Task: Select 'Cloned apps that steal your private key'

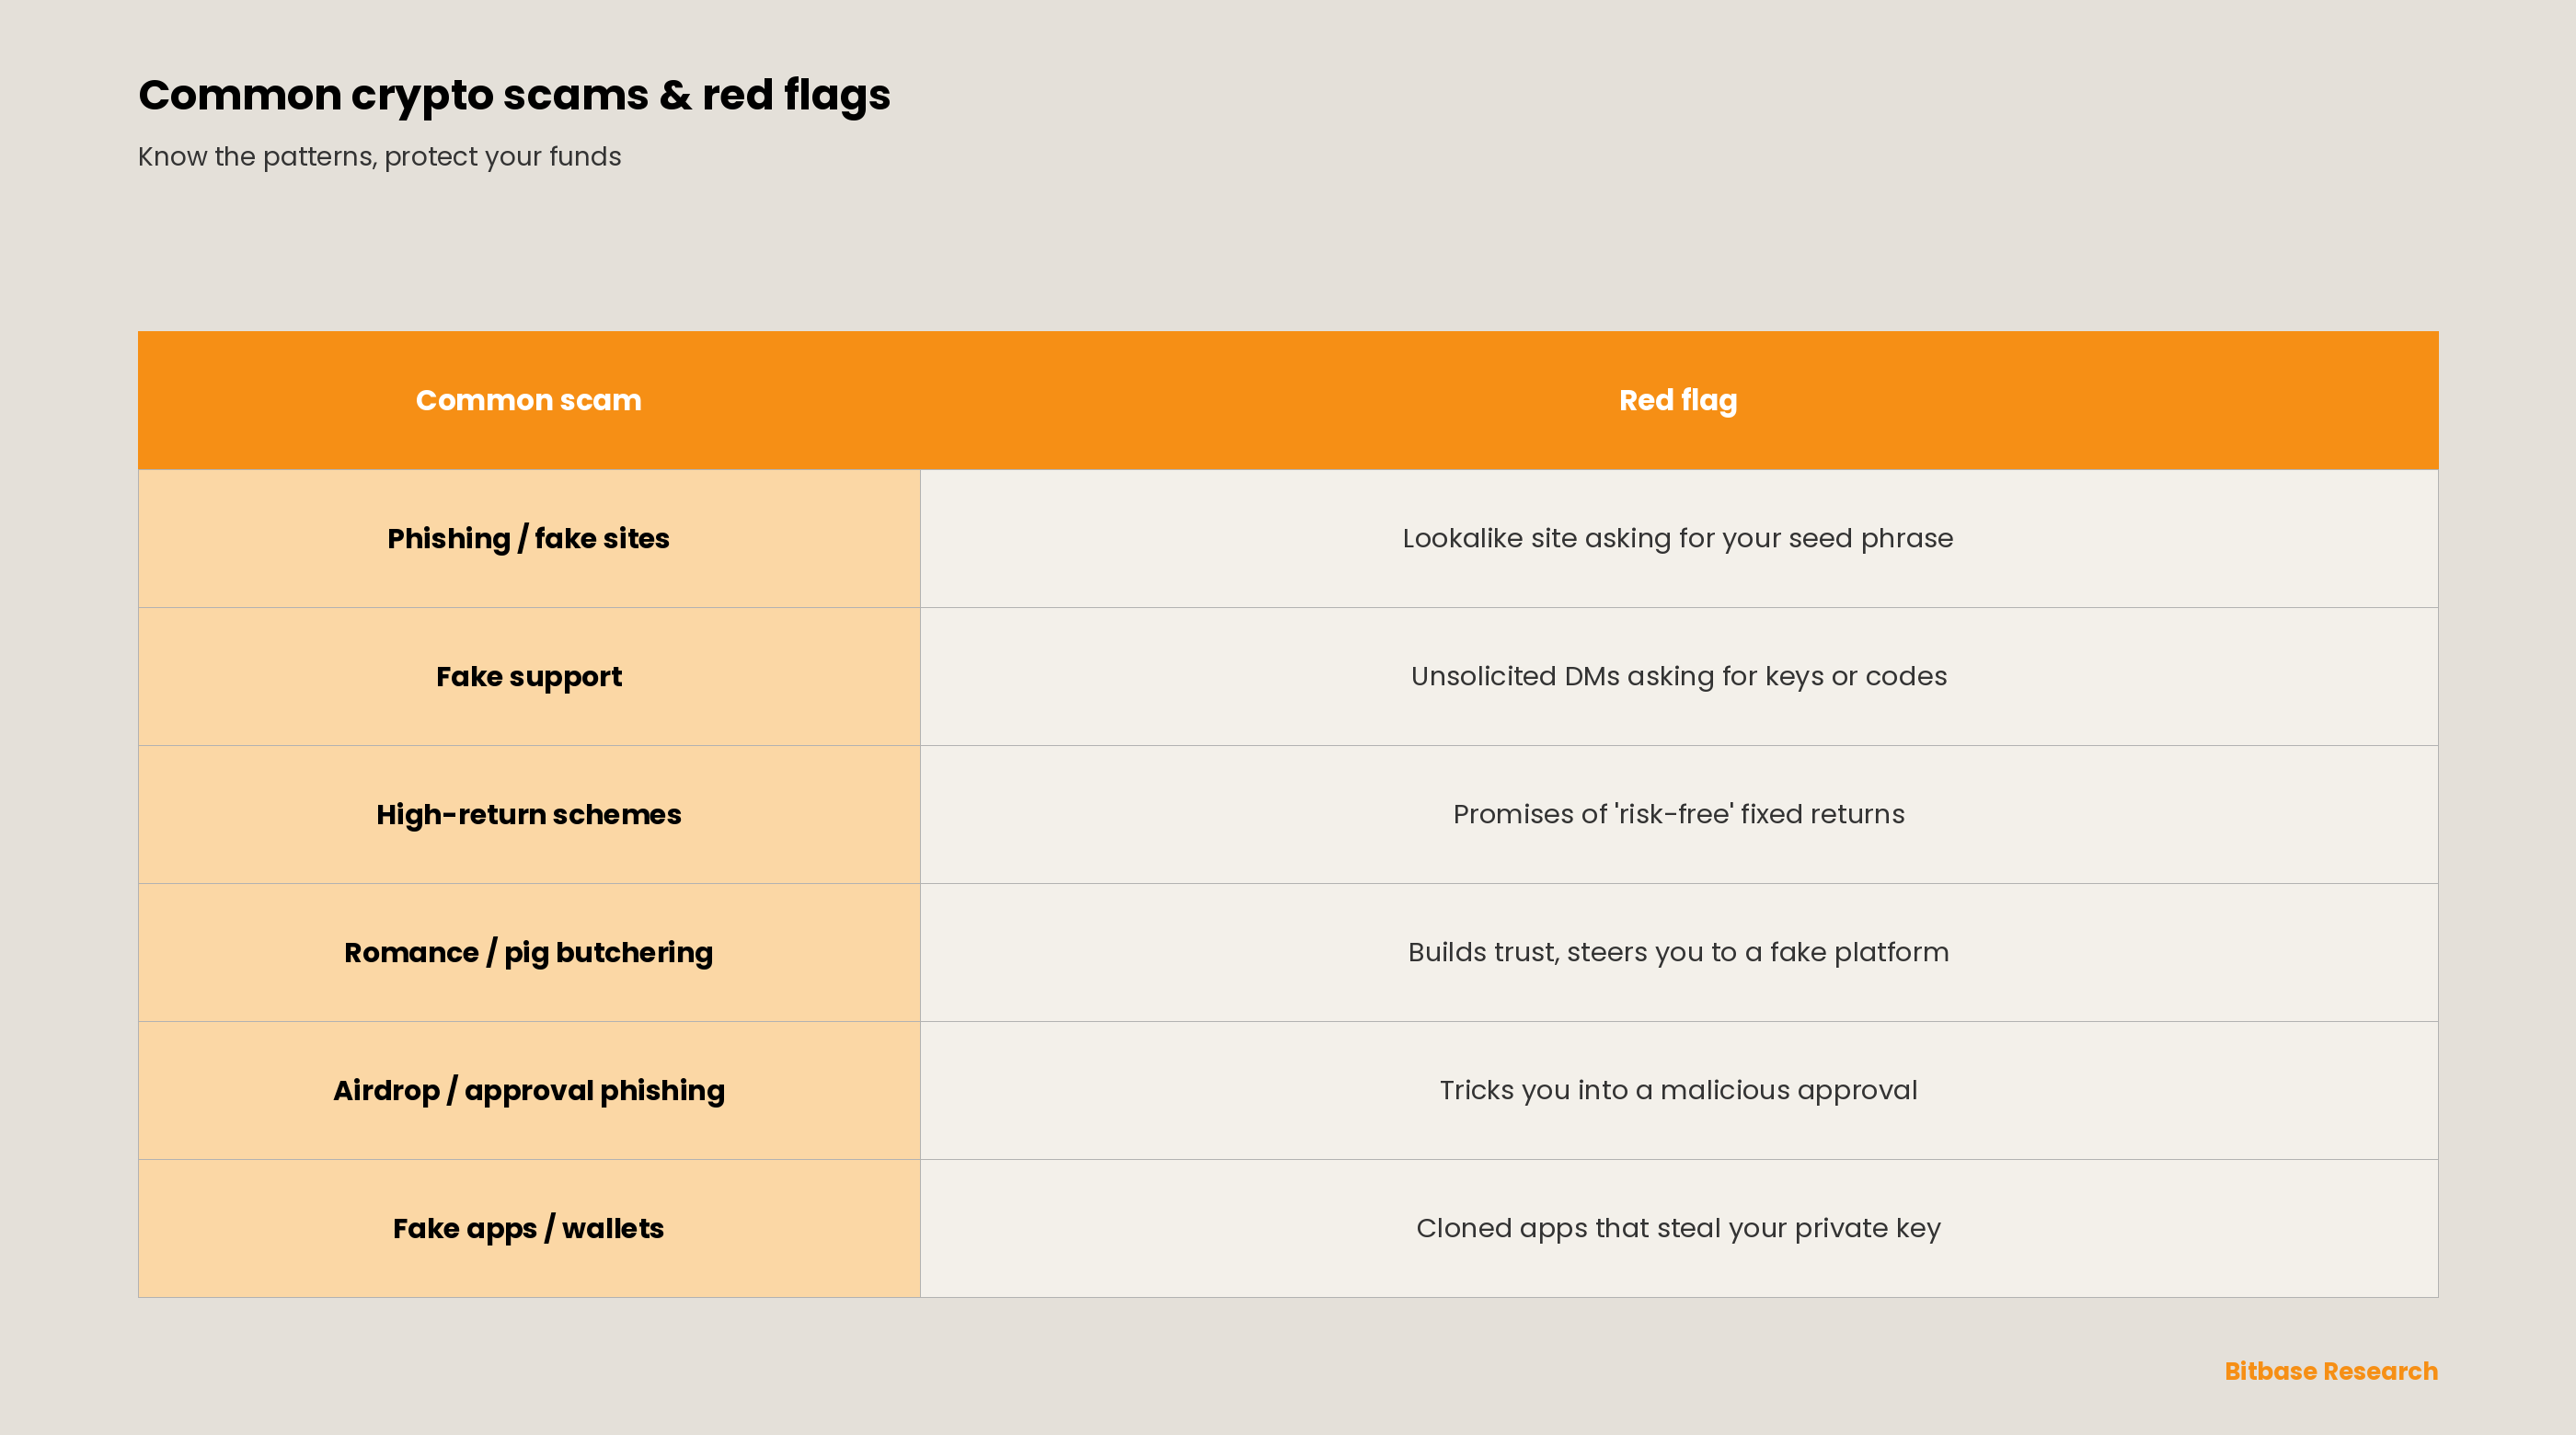Action: point(1679,1229)
